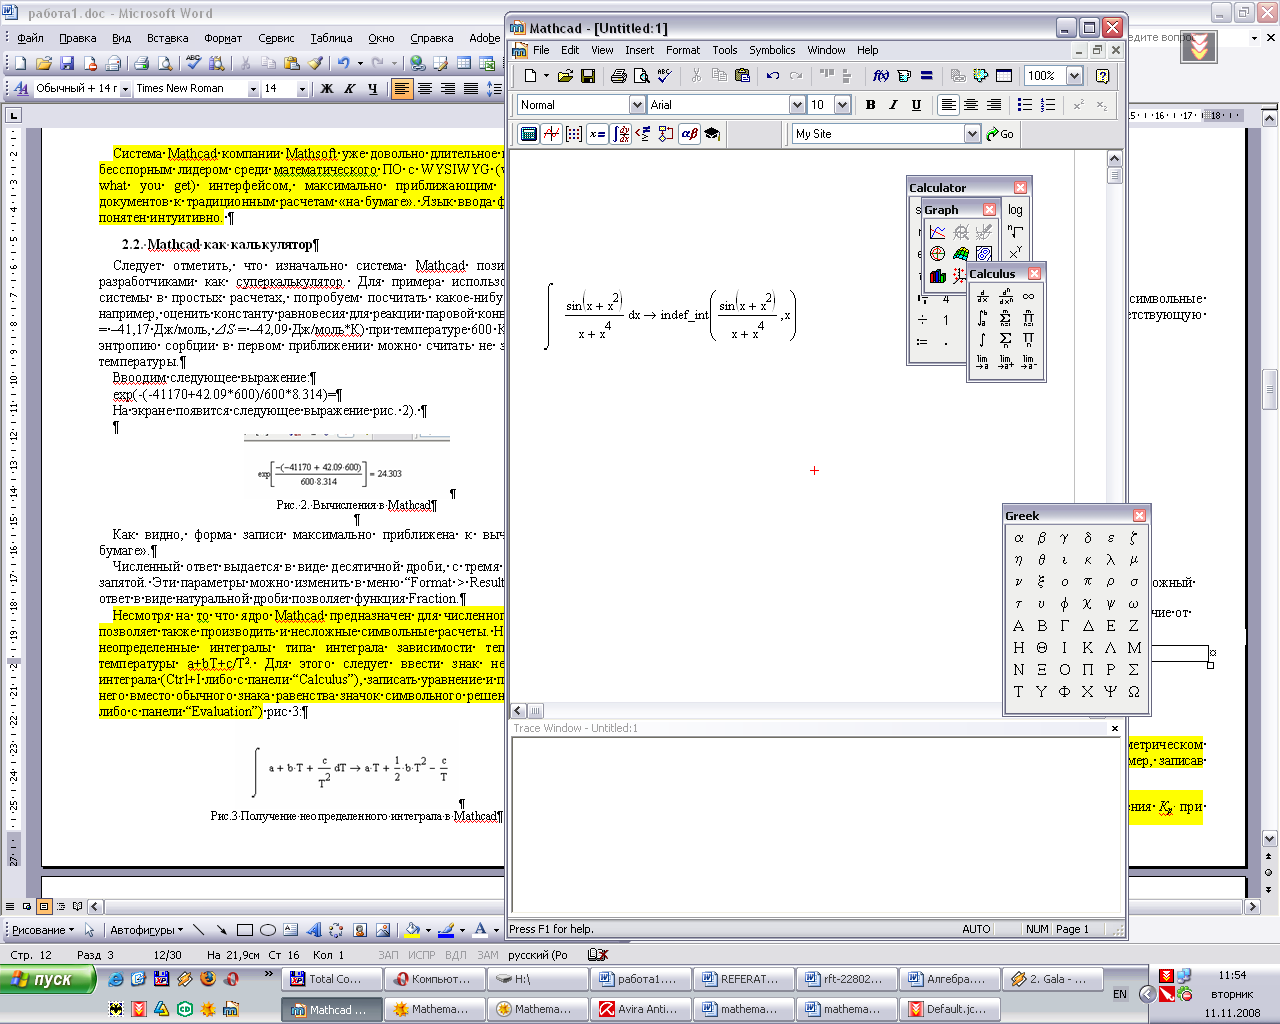Expand the New document arrow in Mathcad toolbar
Image resolution: width=1280 pixels, height=1024 pixels.
(546, 76)
